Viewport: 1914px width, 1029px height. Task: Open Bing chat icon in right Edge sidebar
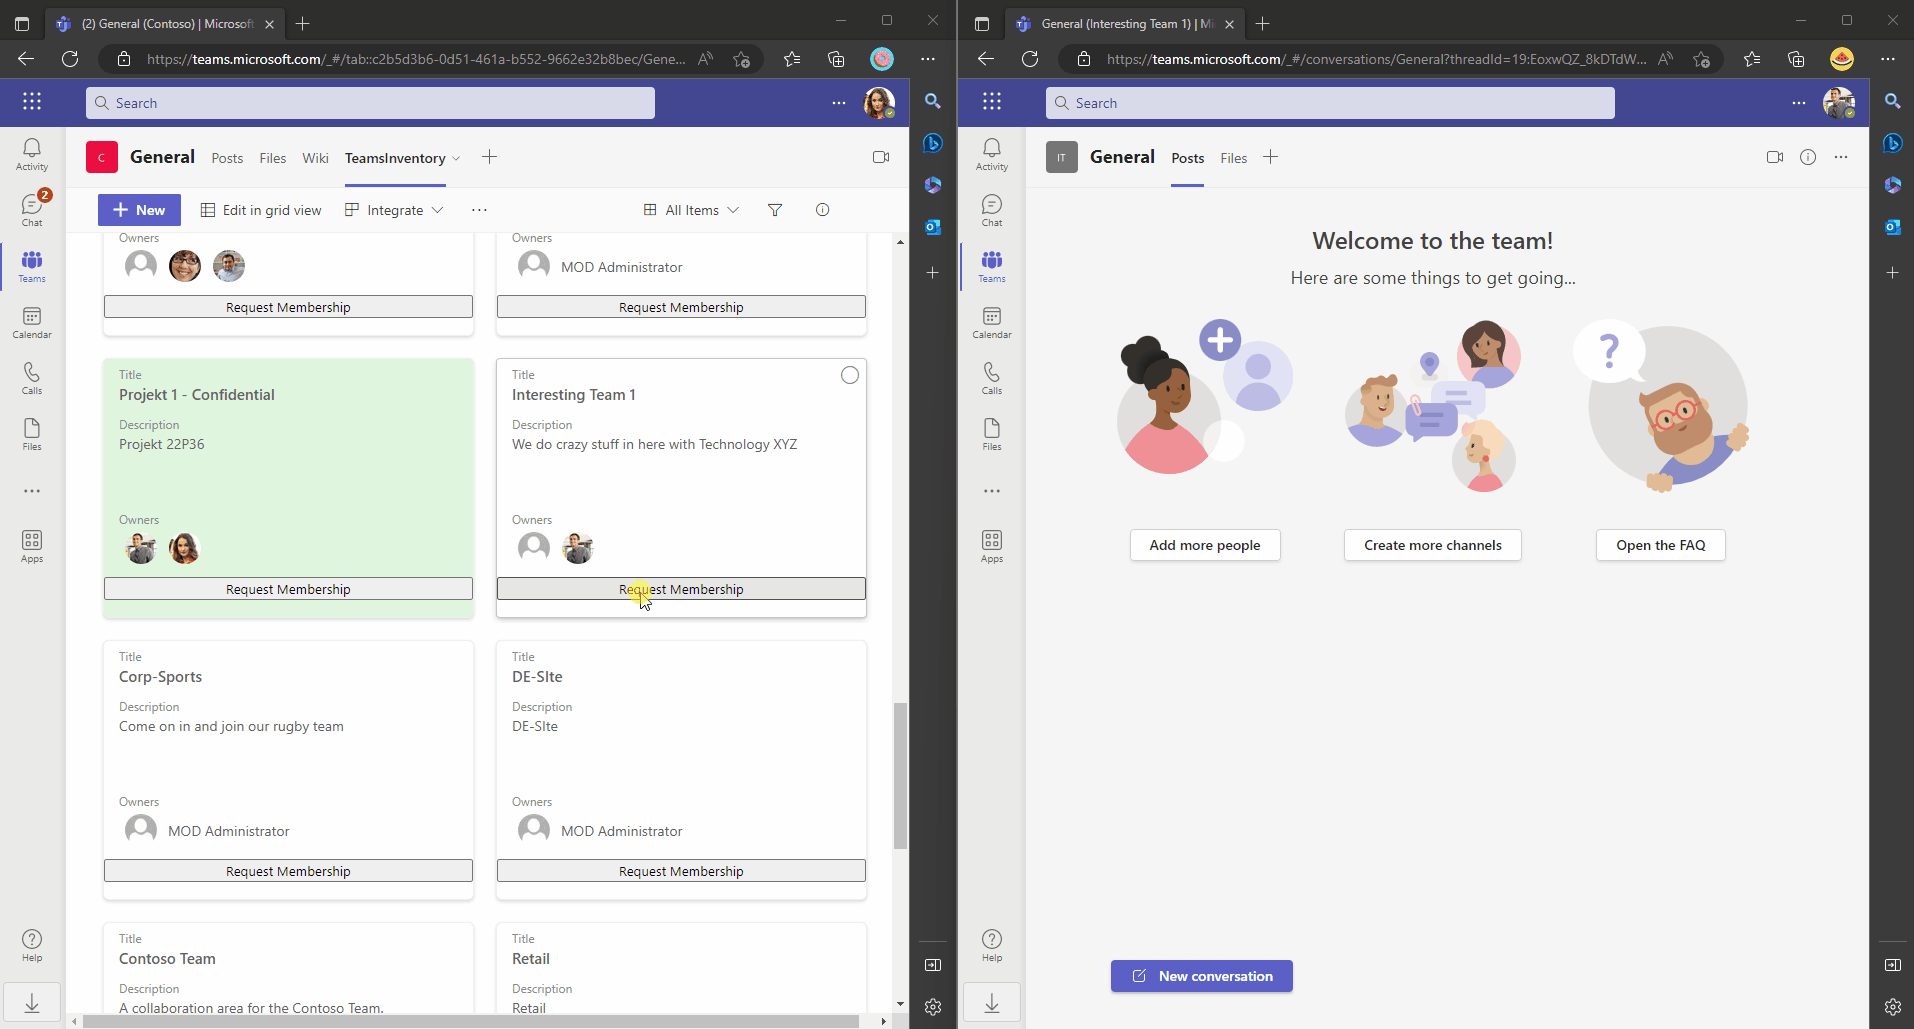pos(1893,143)
